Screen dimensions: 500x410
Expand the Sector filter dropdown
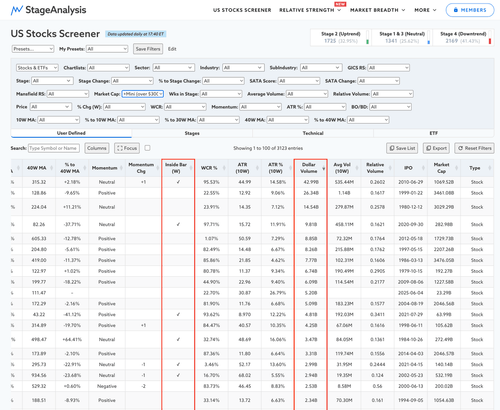tap(173, 68)
